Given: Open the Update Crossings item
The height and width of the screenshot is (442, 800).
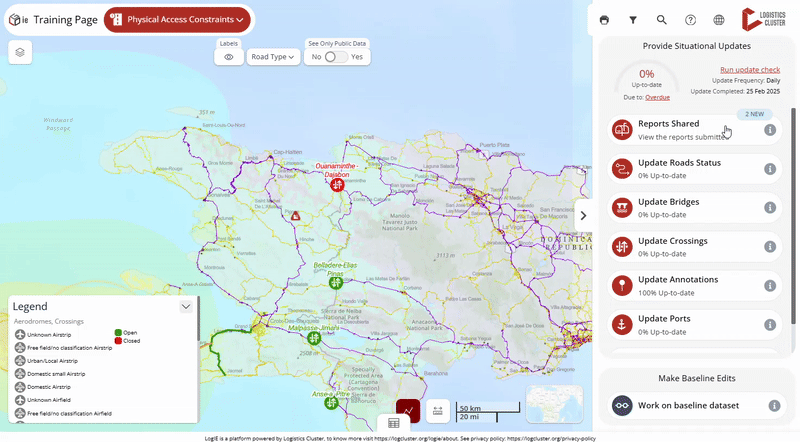Looking at the screenshot, I should pyautogui.click(x=694, y=247).
